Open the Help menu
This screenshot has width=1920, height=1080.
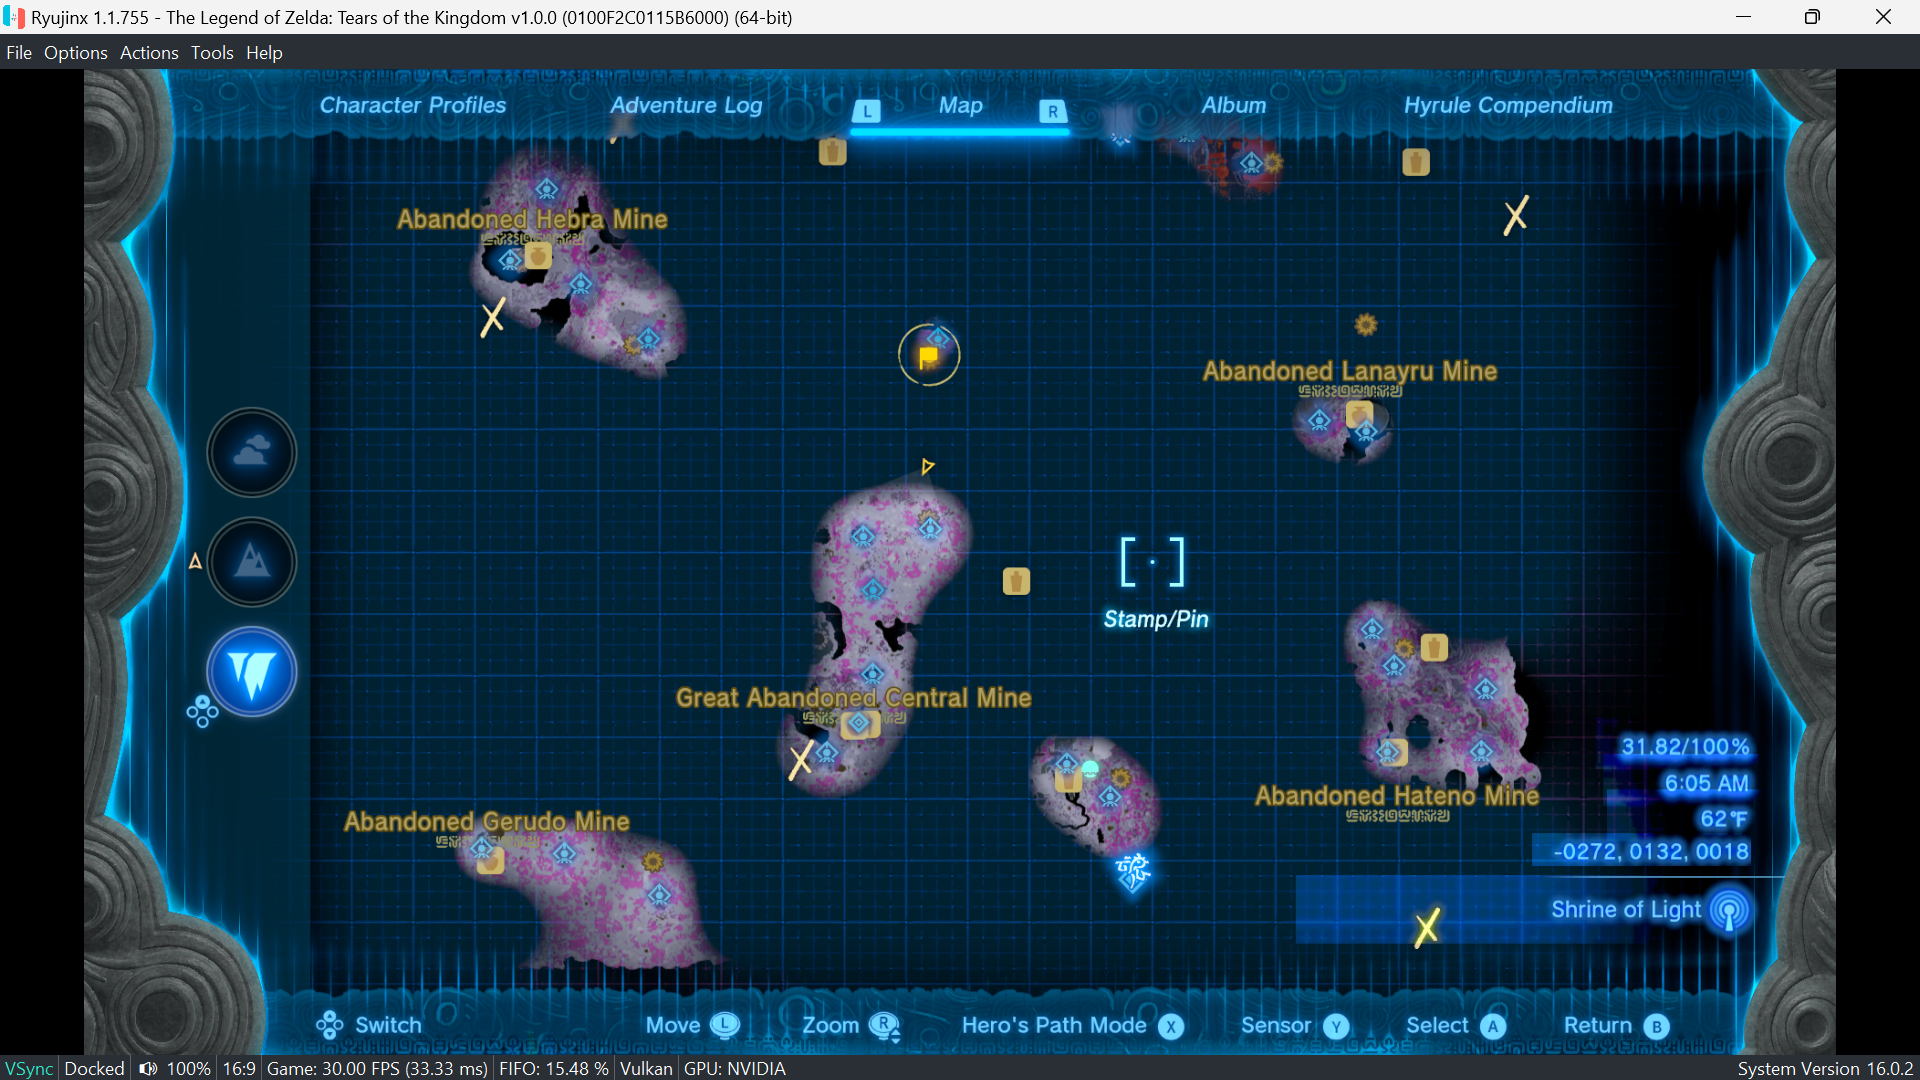click(x=264, y=53)
